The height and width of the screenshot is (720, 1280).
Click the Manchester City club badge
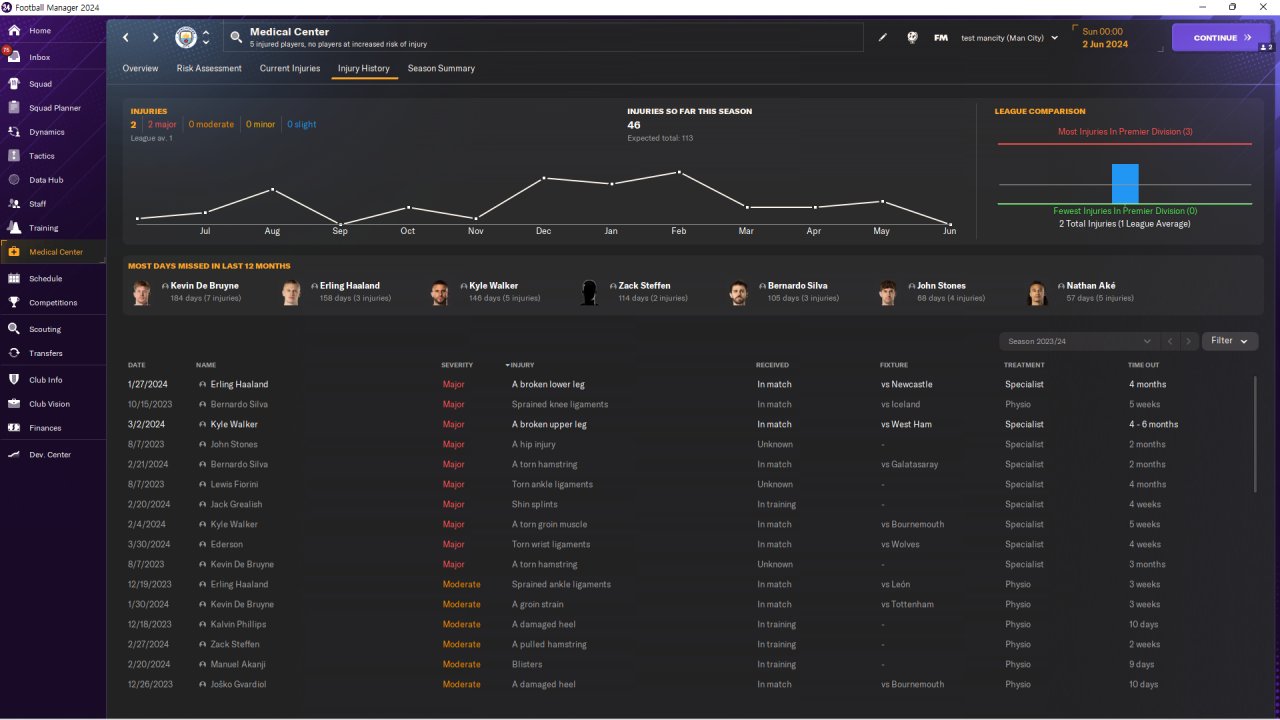[186, 38]
